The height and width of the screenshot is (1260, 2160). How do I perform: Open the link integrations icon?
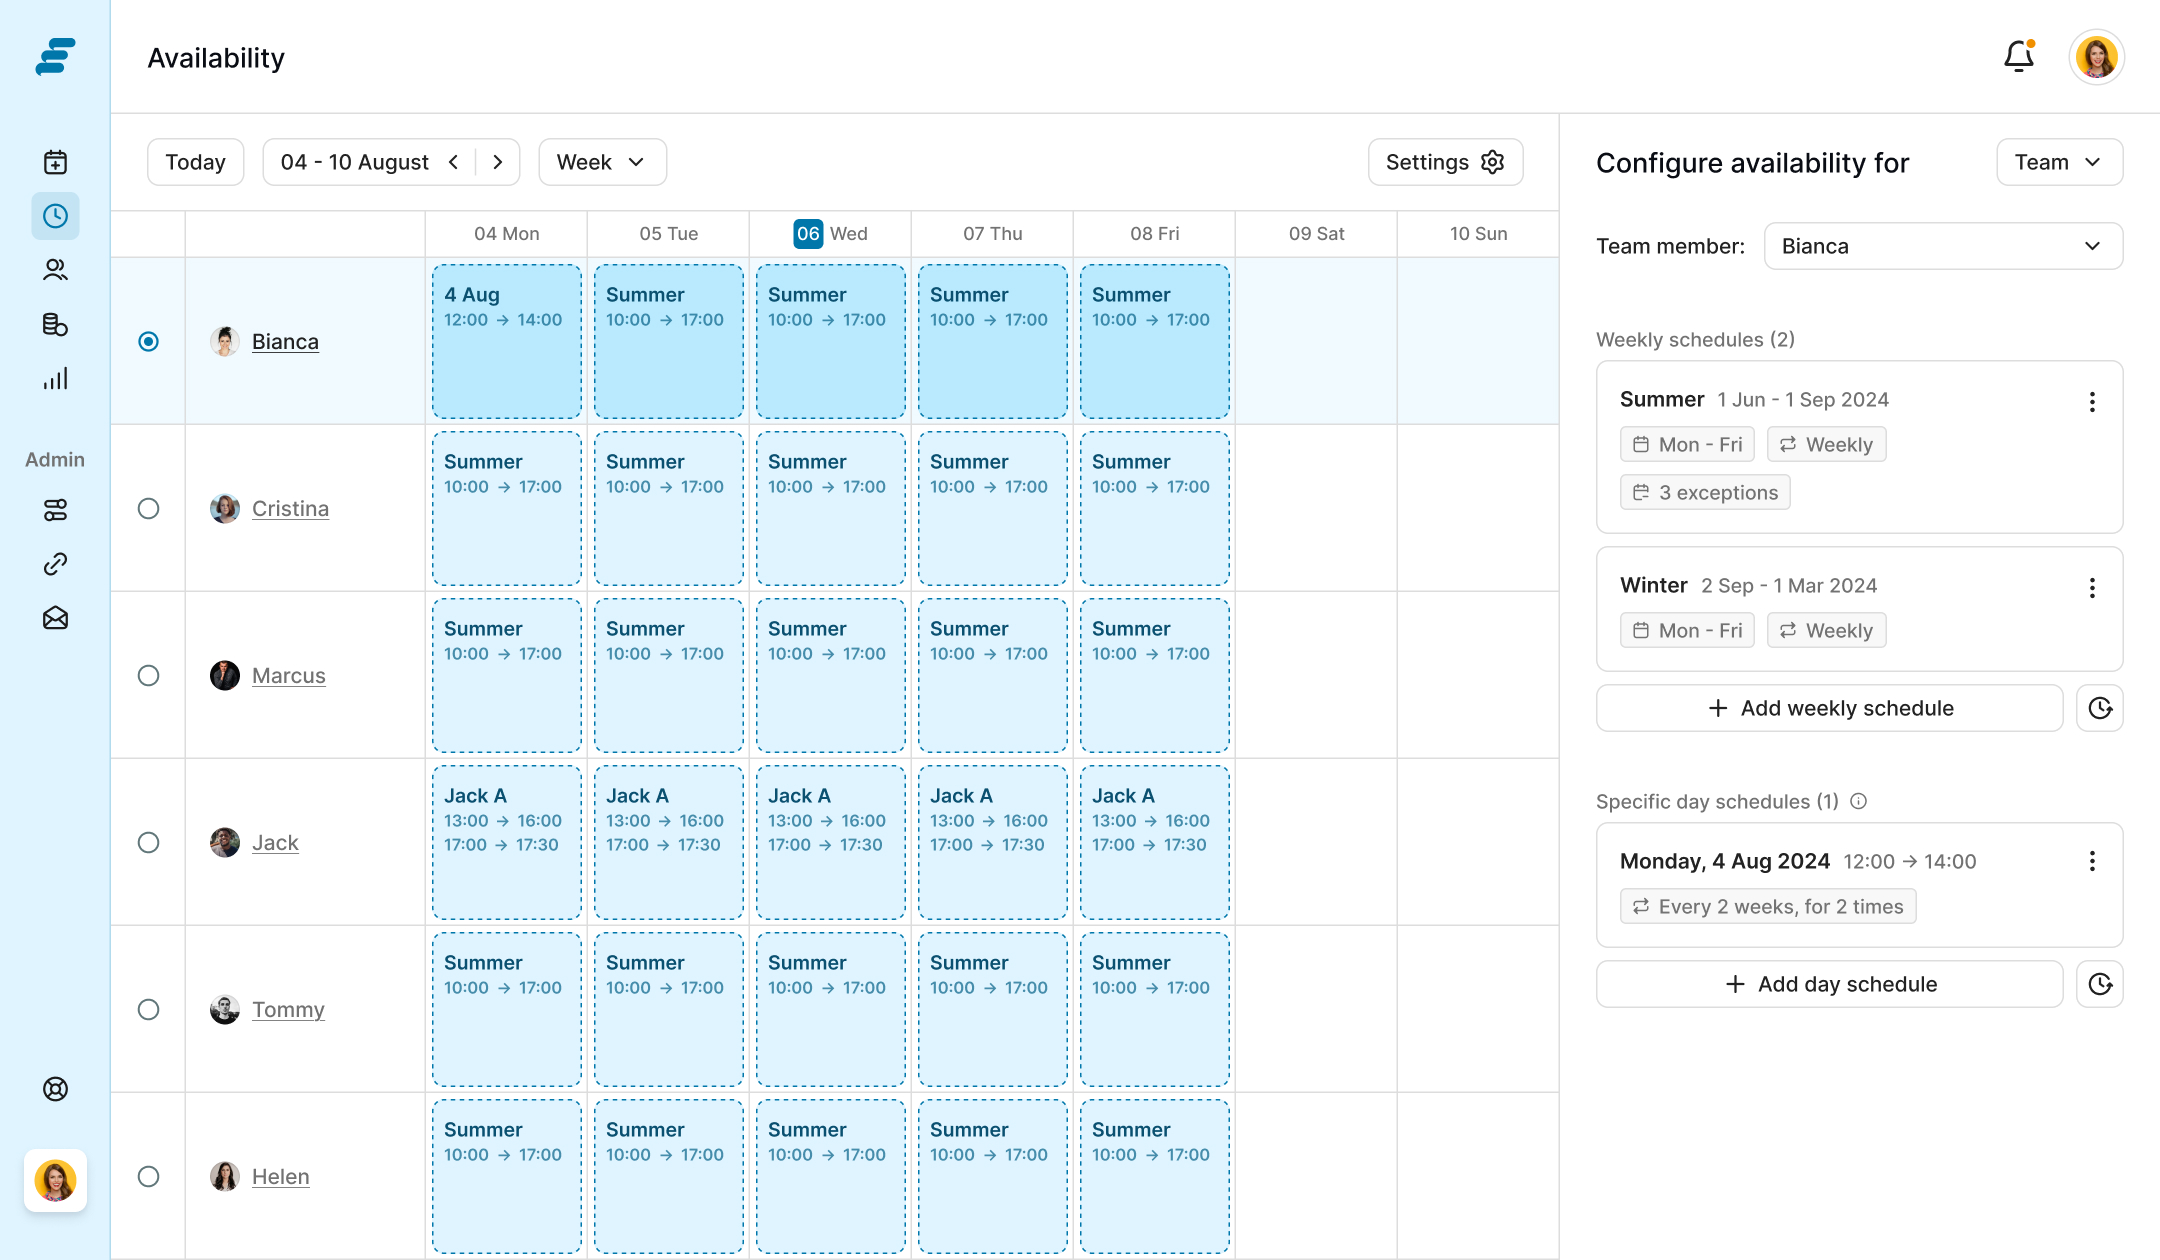coord(55,564)
